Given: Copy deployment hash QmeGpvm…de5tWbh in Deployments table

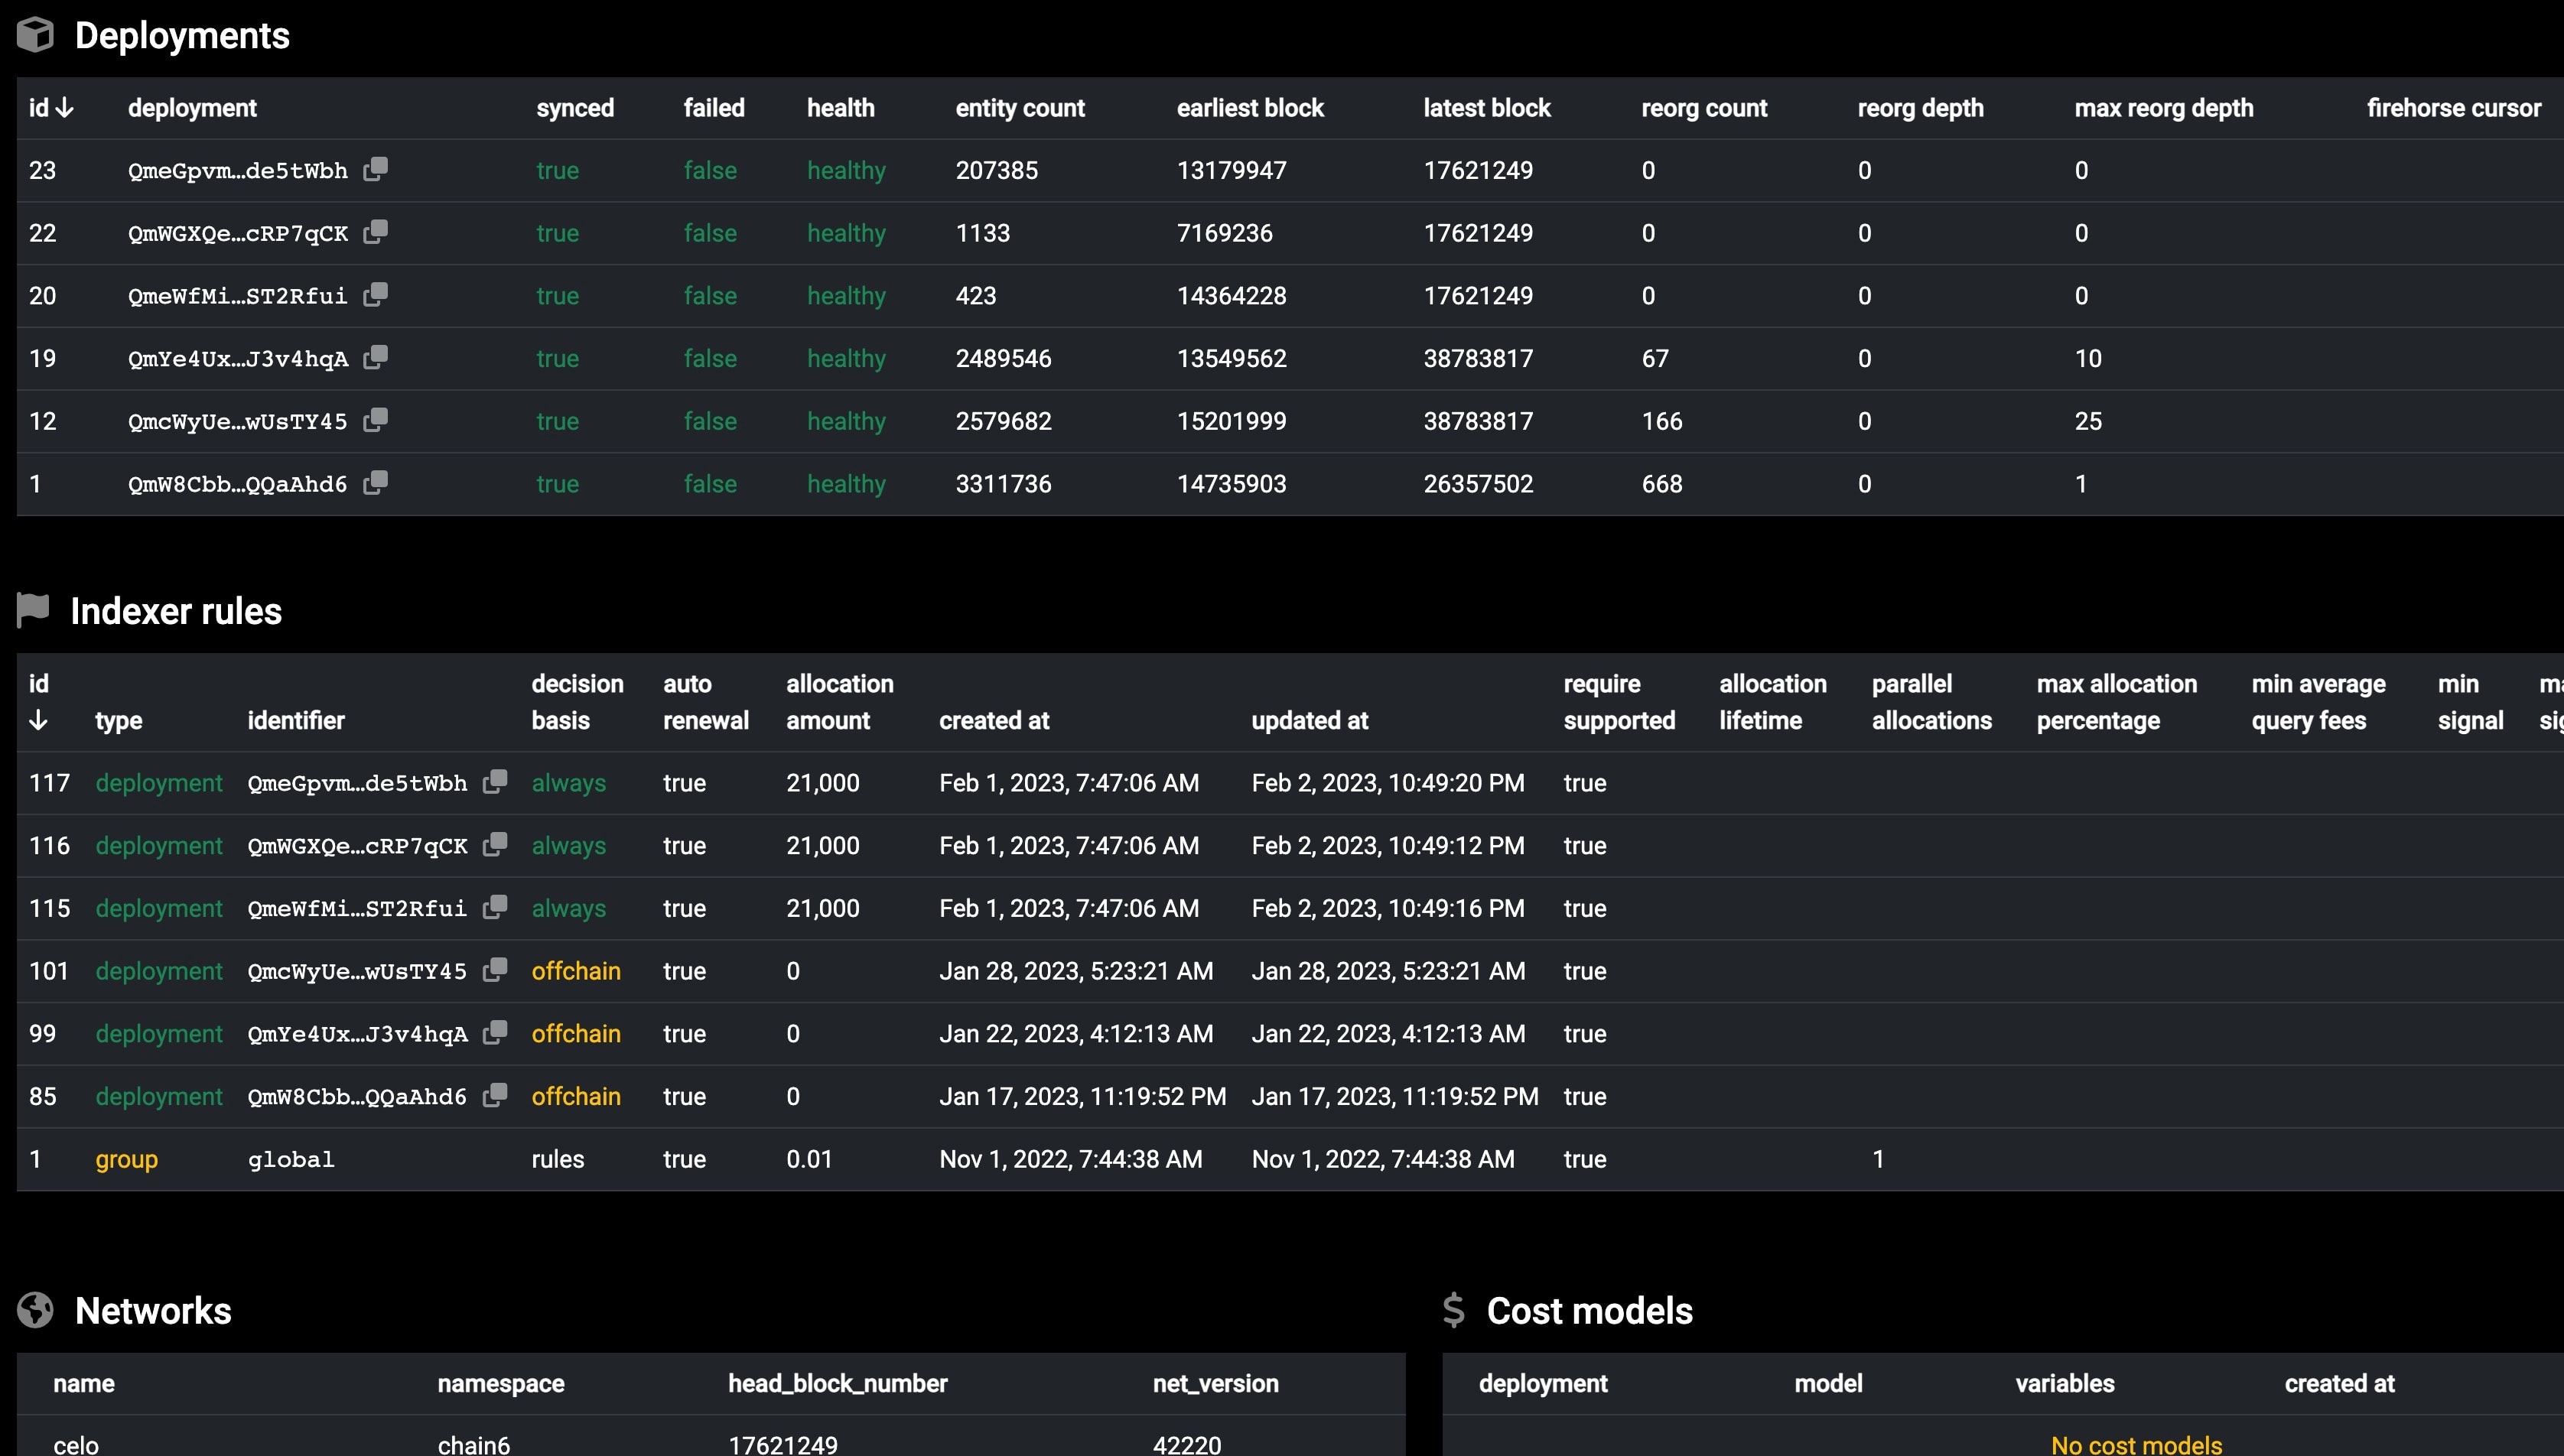Looking at the screenshot, I should point(375,169).
